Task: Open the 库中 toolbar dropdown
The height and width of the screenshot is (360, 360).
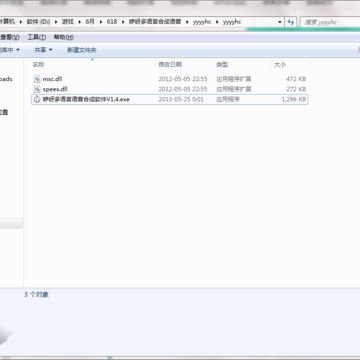Action: [x=10, y=50]
